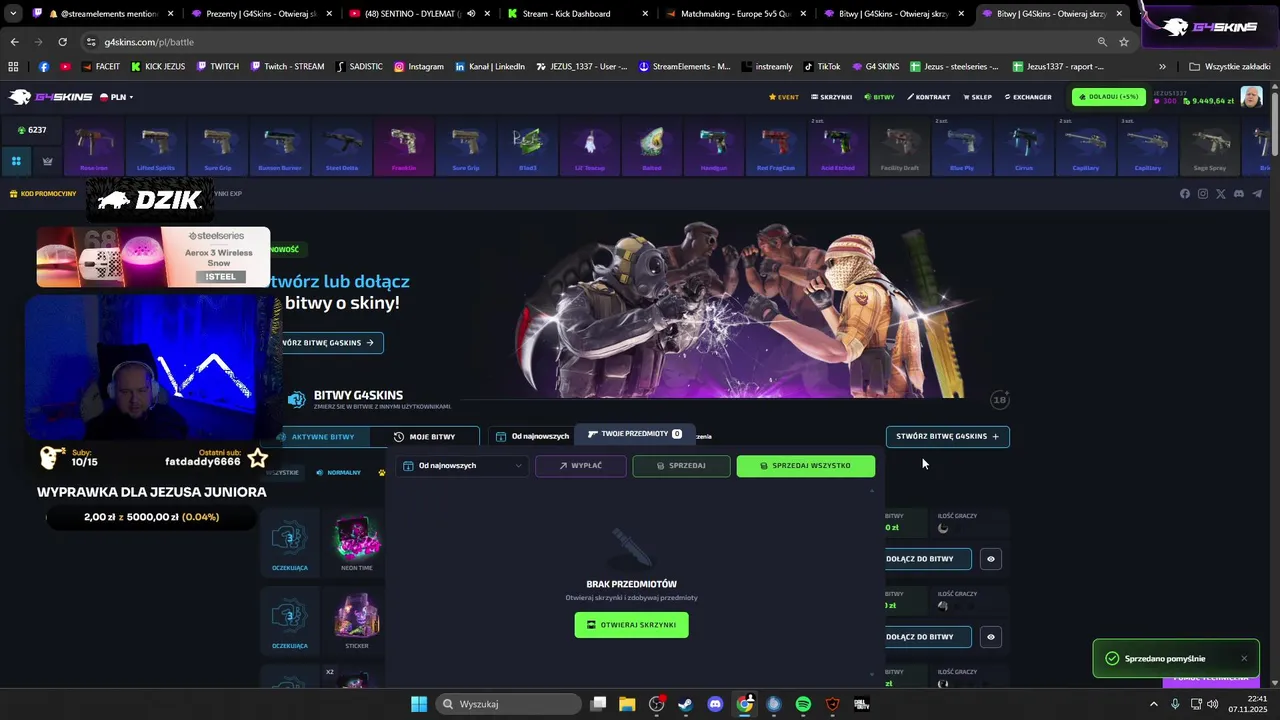Image resolution: width=1280 pixels, height=720 pixels.
Task: Open the user profile avatar
Action: 1251,97
